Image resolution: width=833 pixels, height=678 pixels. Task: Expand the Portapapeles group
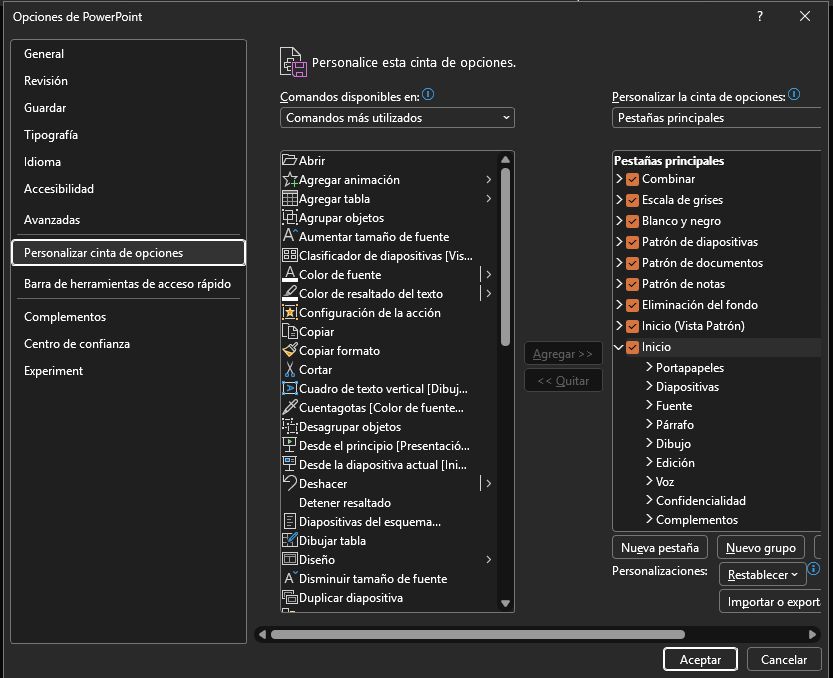coord(649,367)
